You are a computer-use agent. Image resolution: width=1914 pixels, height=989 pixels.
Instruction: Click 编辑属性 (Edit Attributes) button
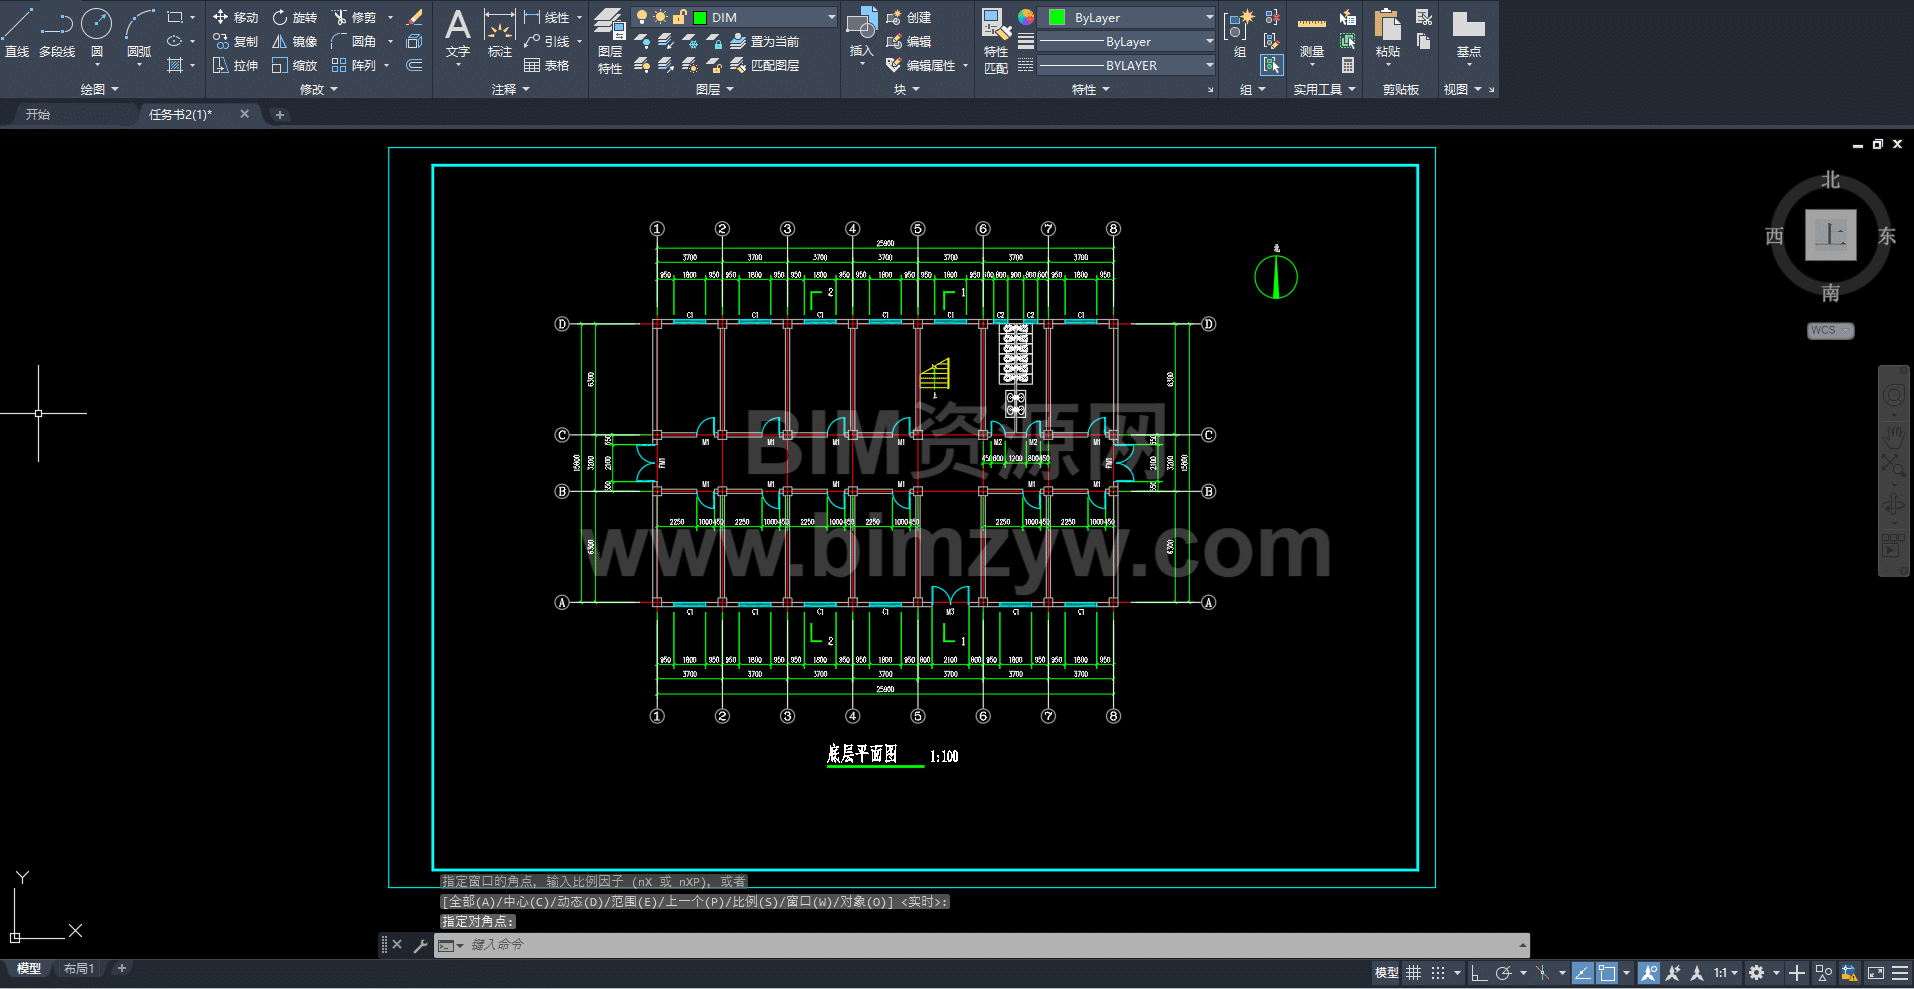921,65
